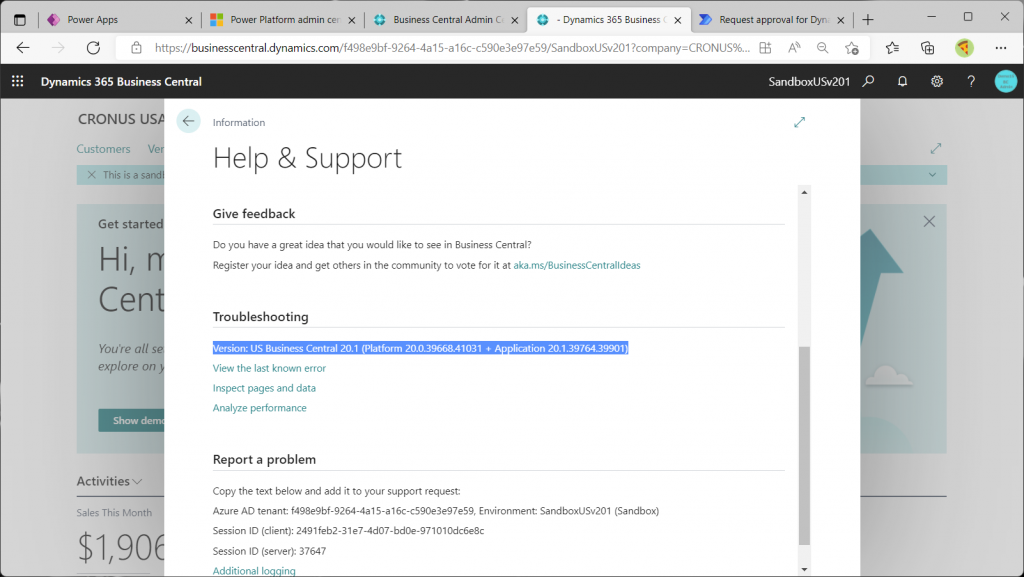Open the settings gear in Business Central
This screenshot has height=577, width=1024.
pos(936,82)
